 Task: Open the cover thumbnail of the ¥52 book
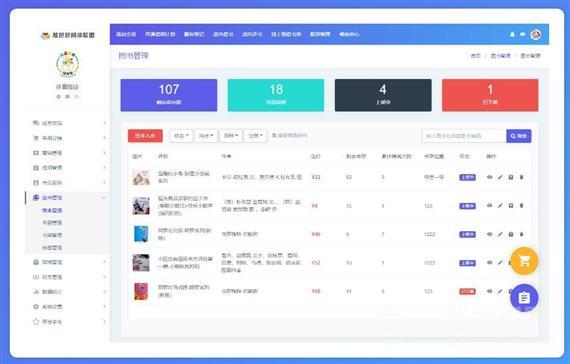(x=141, y=263)
